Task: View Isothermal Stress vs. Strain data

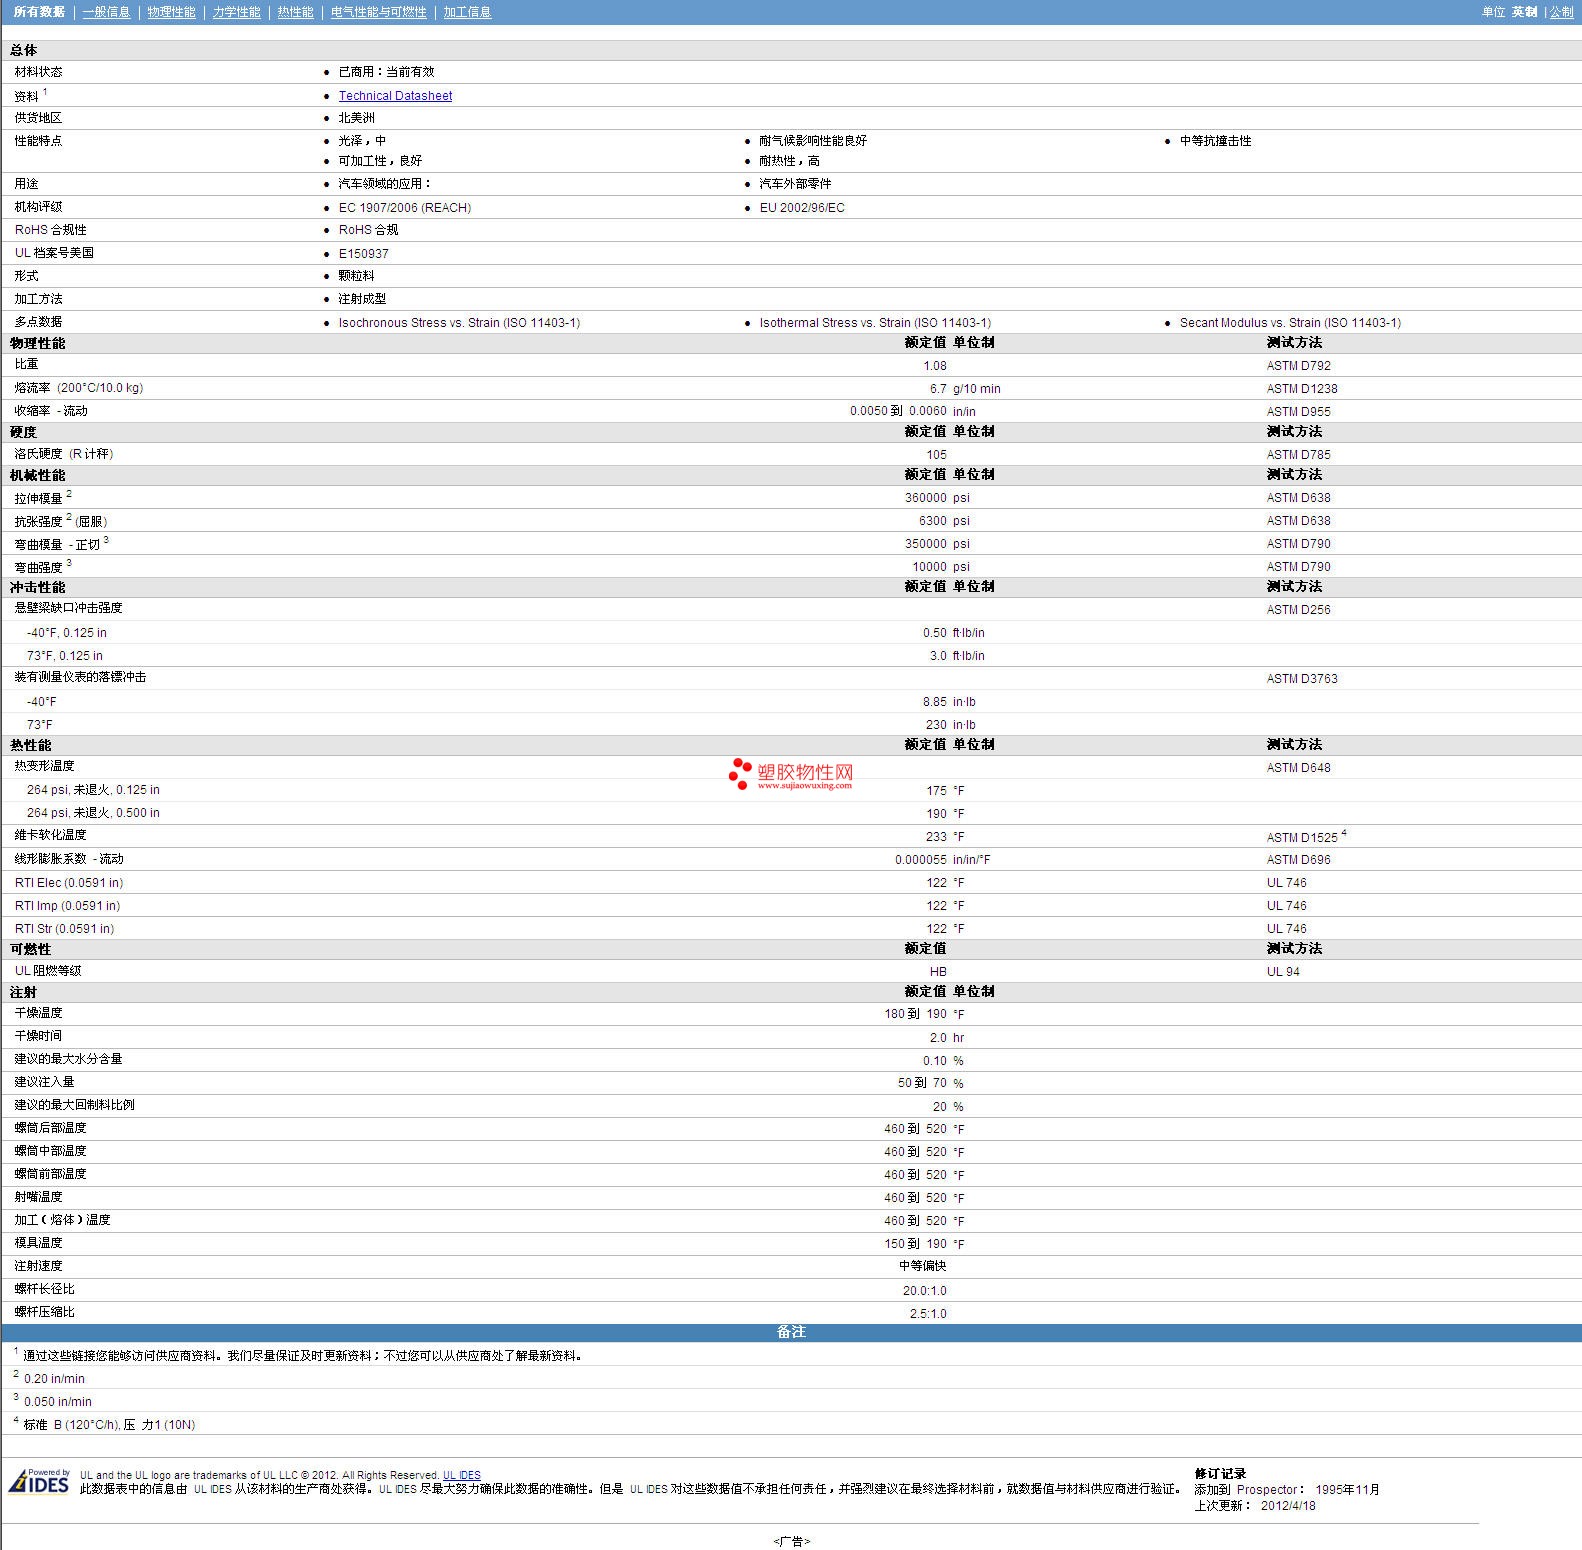Action: [875, 323]
